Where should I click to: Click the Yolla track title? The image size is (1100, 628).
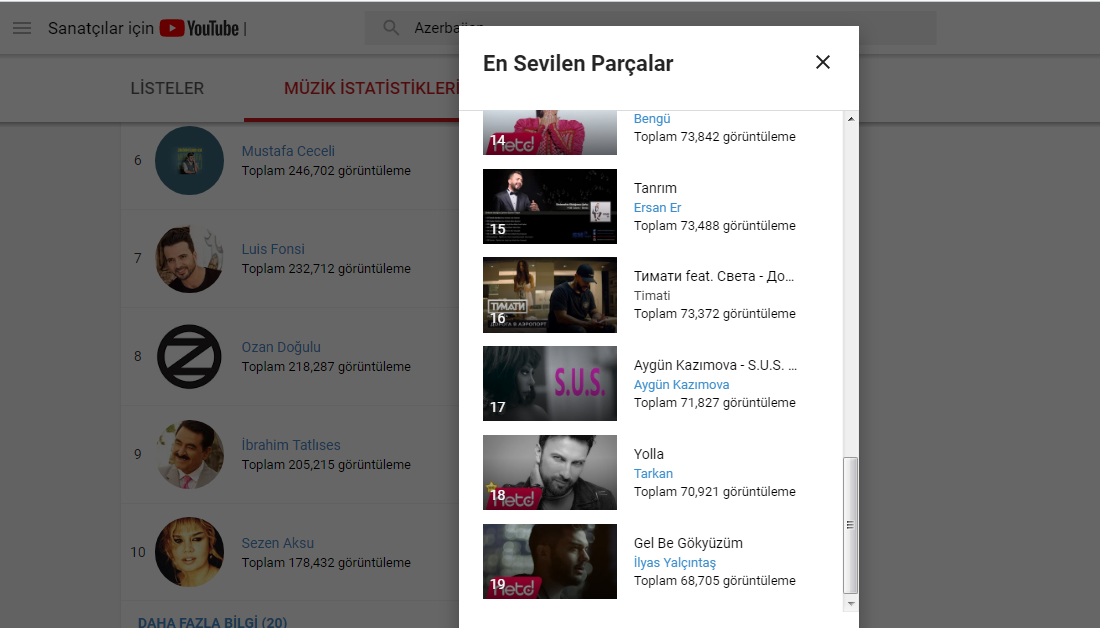click(648, 454)
